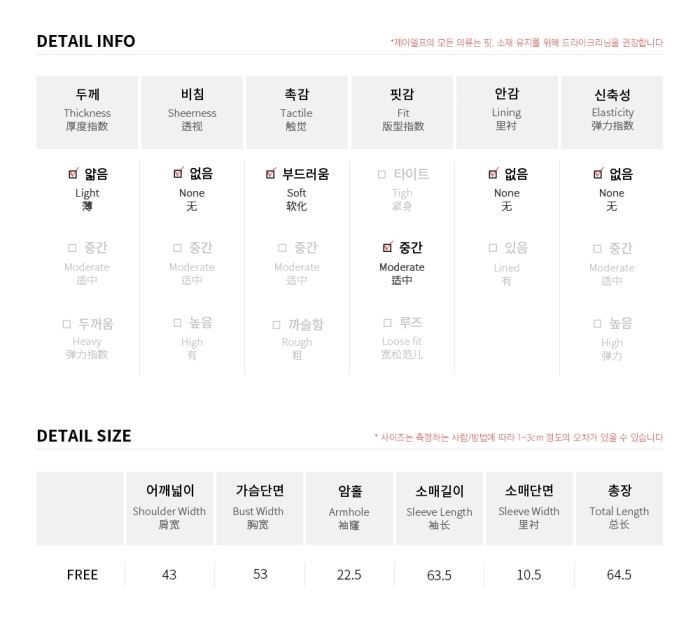This screenshot has width=700, height=625.
Task: Click the Thickness column header cell
Action: click(87, 112)
